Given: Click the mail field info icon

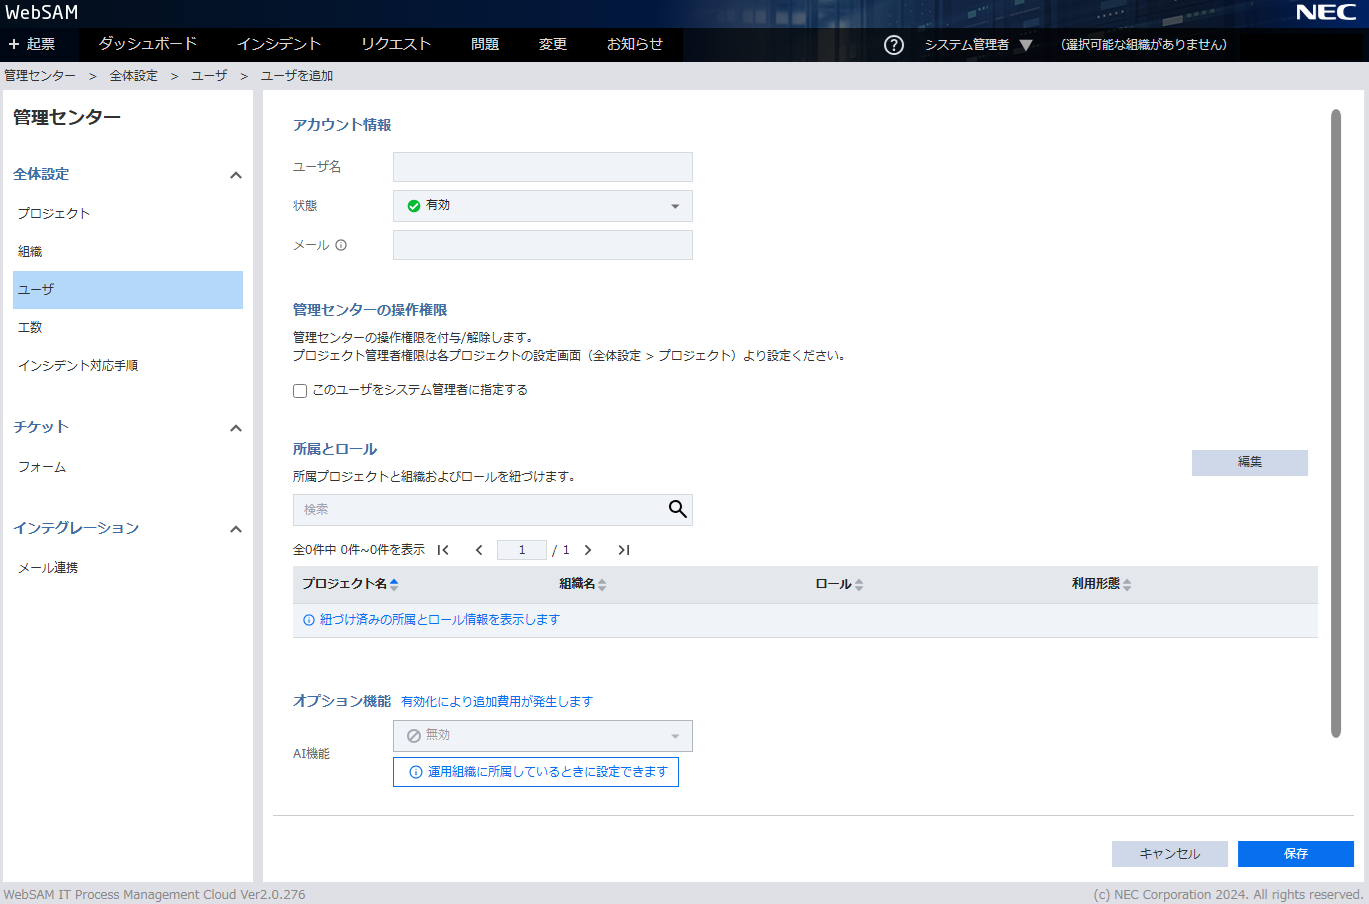Looking at the screenshot, I should [341, 245].
